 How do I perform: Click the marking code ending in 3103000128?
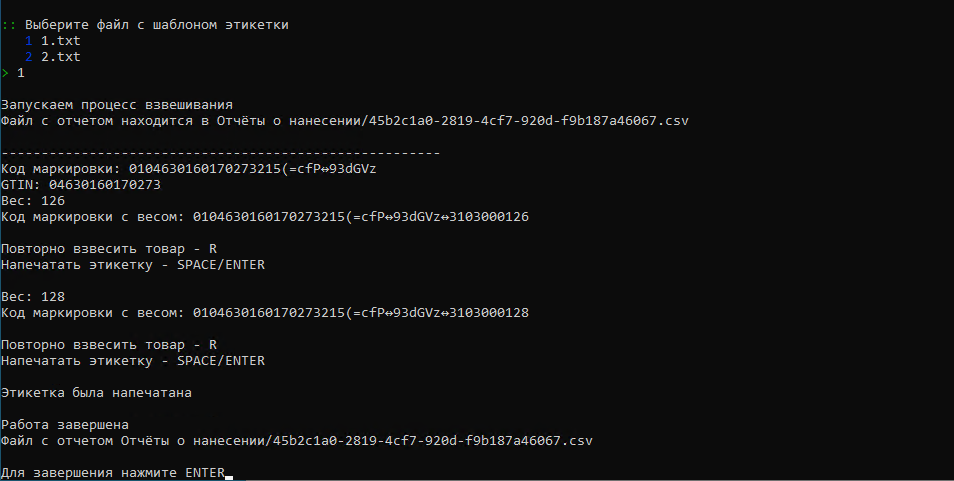[x=361, y=313]
